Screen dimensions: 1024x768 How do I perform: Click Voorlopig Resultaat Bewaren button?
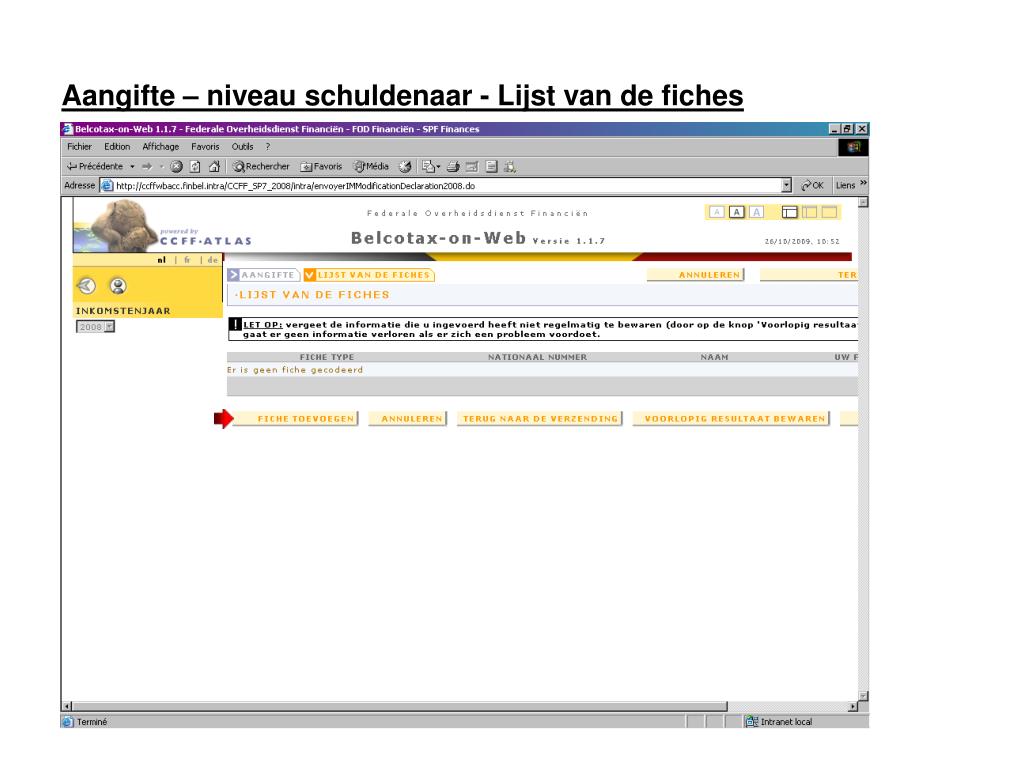(x=731, y=419)
